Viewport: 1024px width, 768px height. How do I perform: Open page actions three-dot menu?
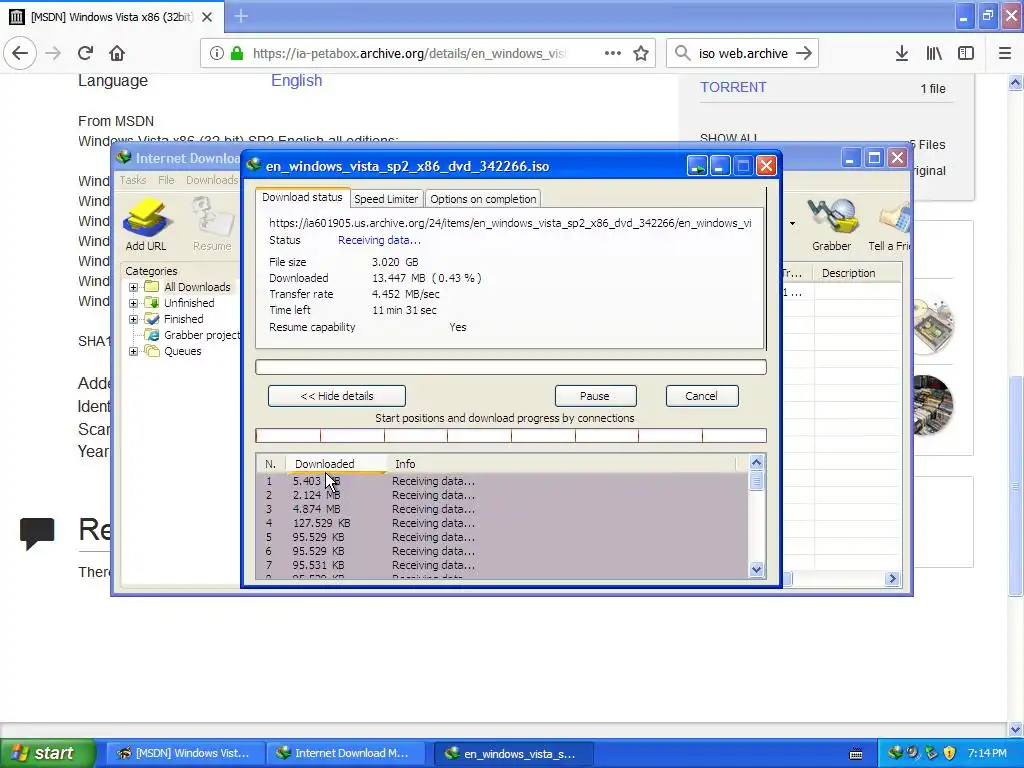pos(613,54)
